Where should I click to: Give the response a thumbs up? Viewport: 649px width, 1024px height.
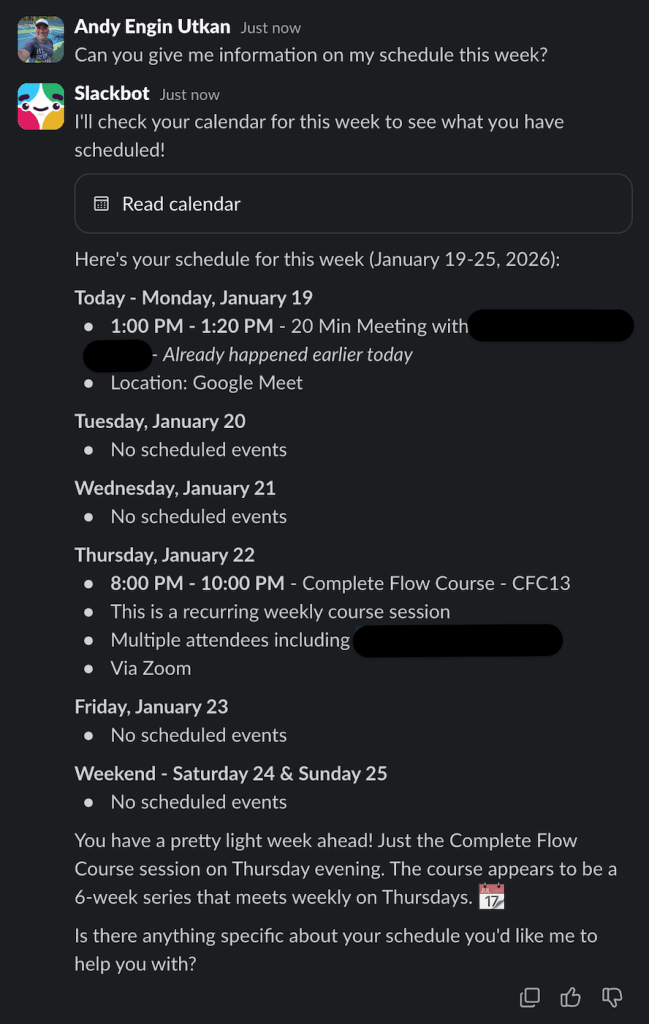point(570,997)
